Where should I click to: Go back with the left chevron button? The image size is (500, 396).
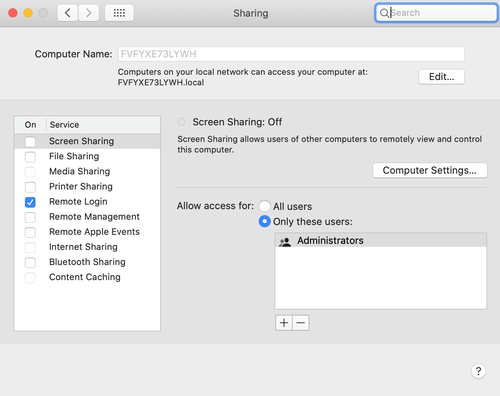pos(68,13)
